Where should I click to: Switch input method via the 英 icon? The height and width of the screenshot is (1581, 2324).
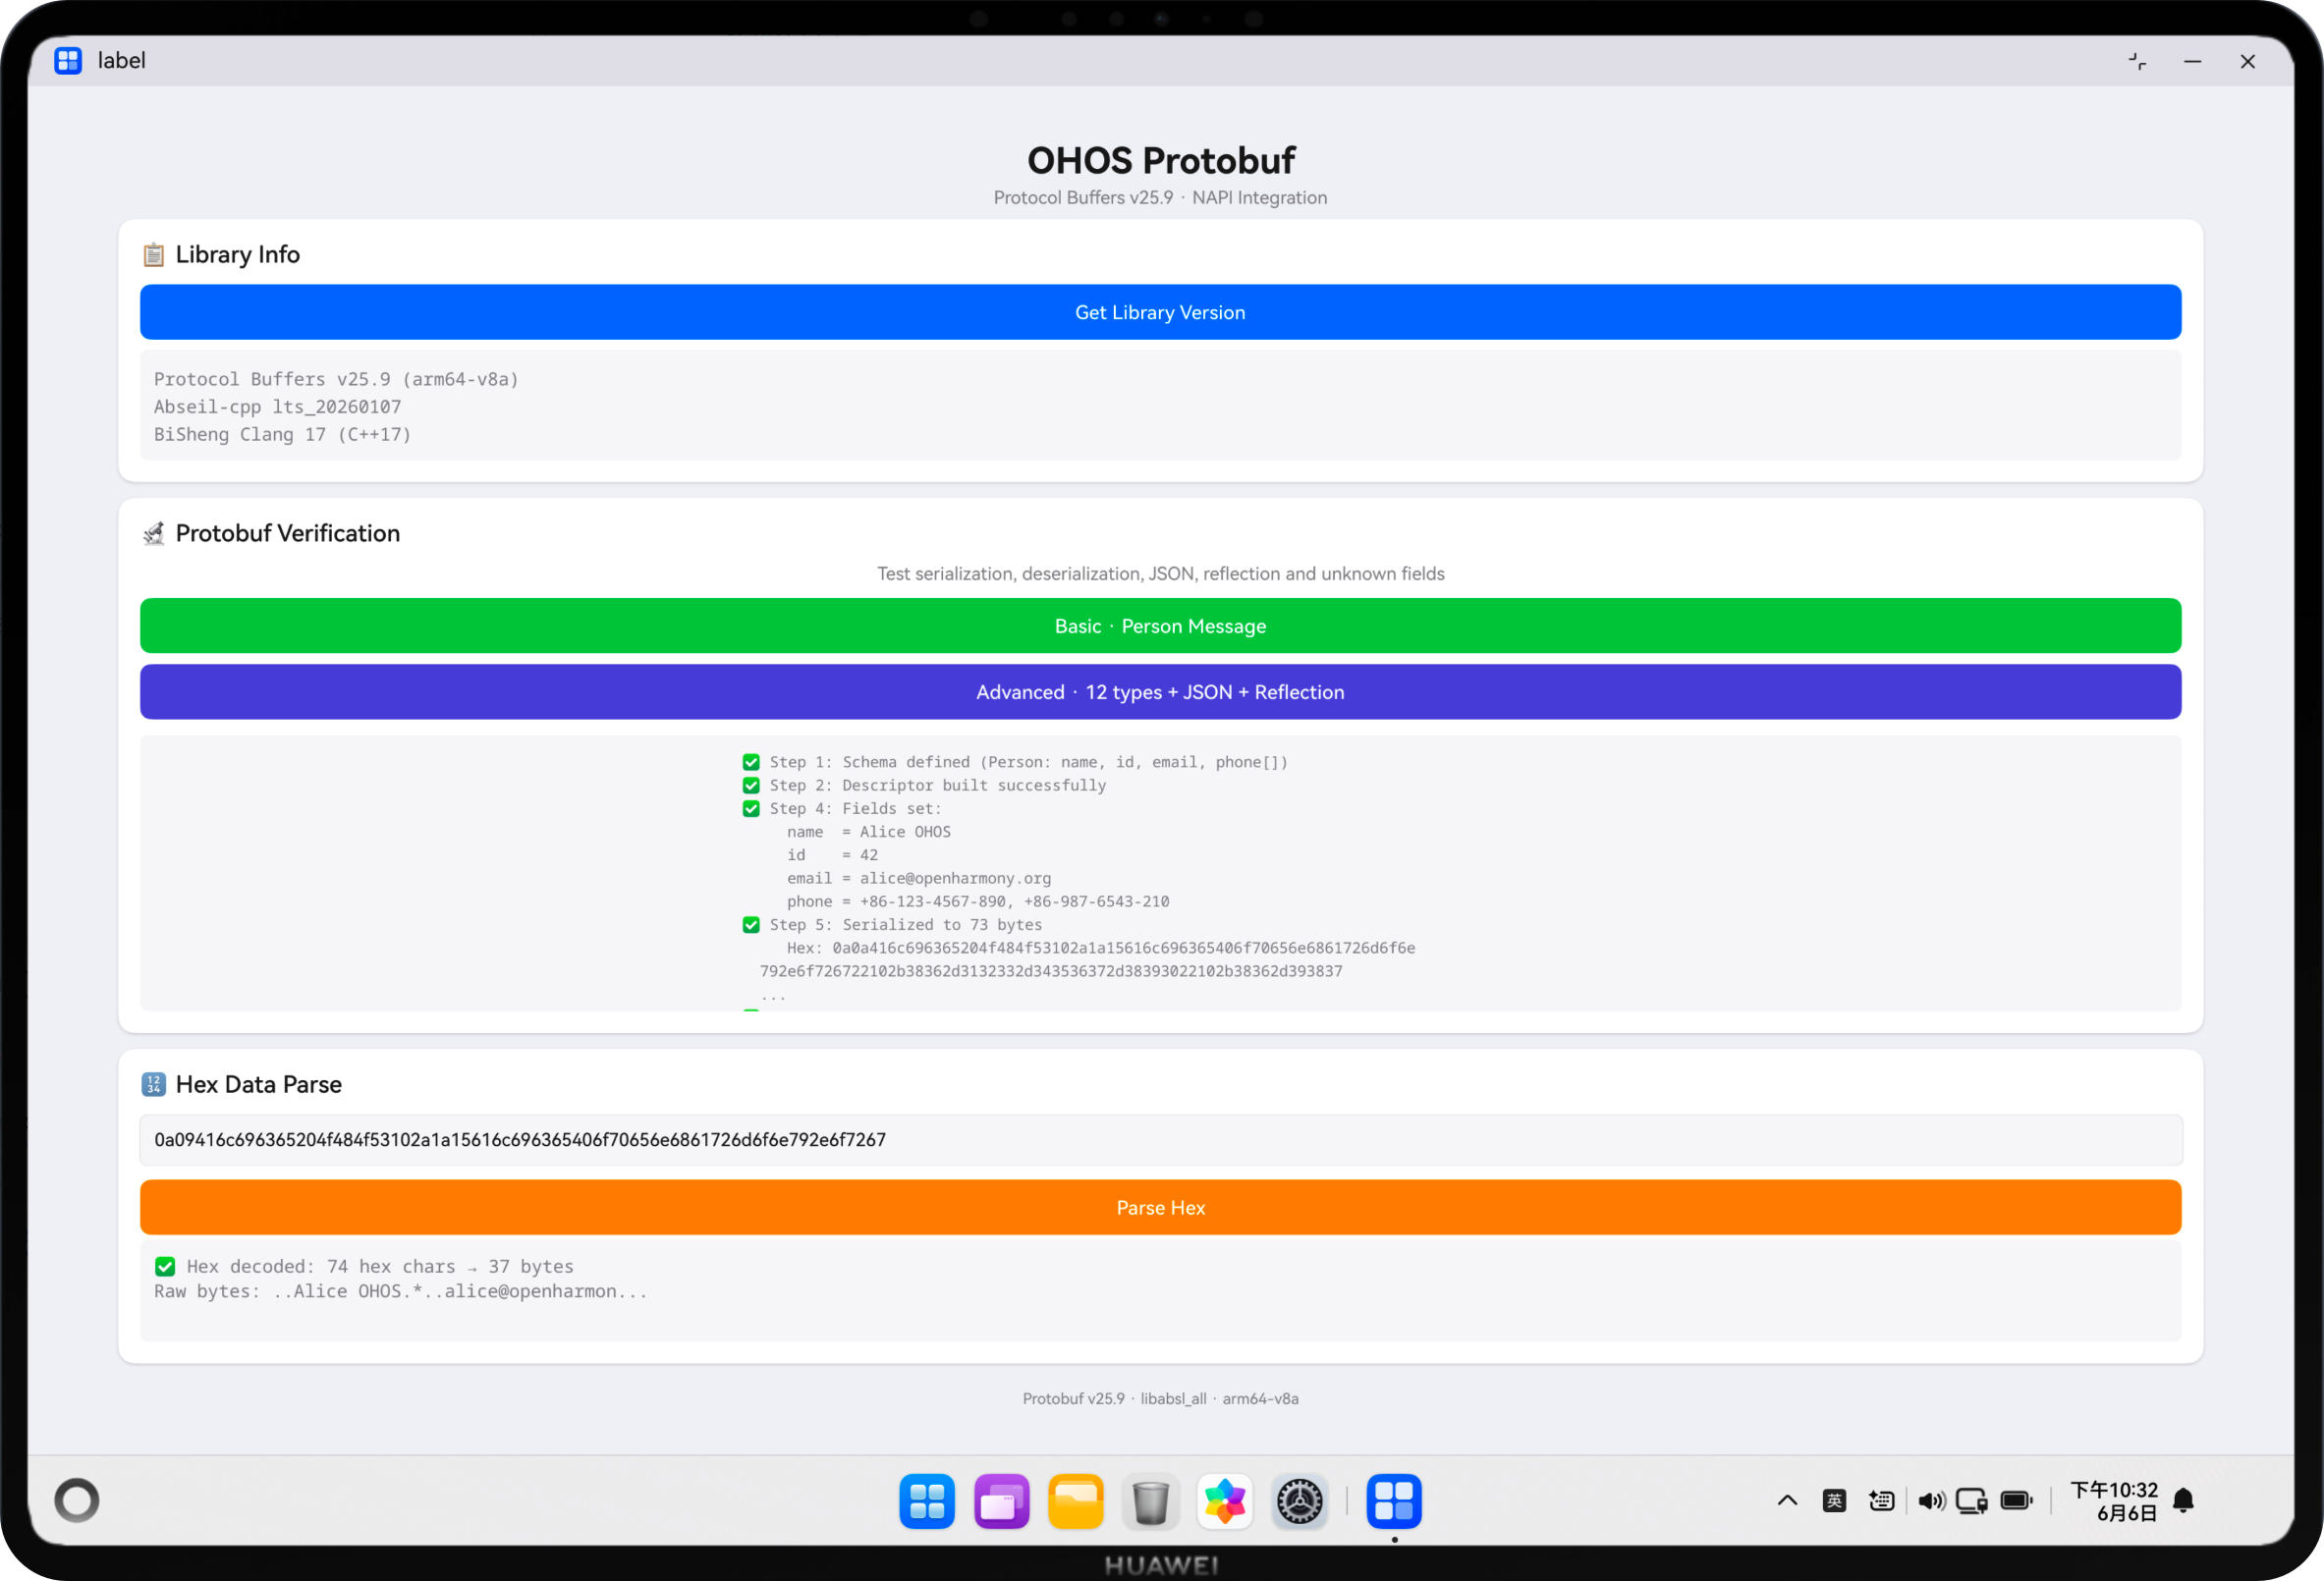[x=1834, y=1500]
